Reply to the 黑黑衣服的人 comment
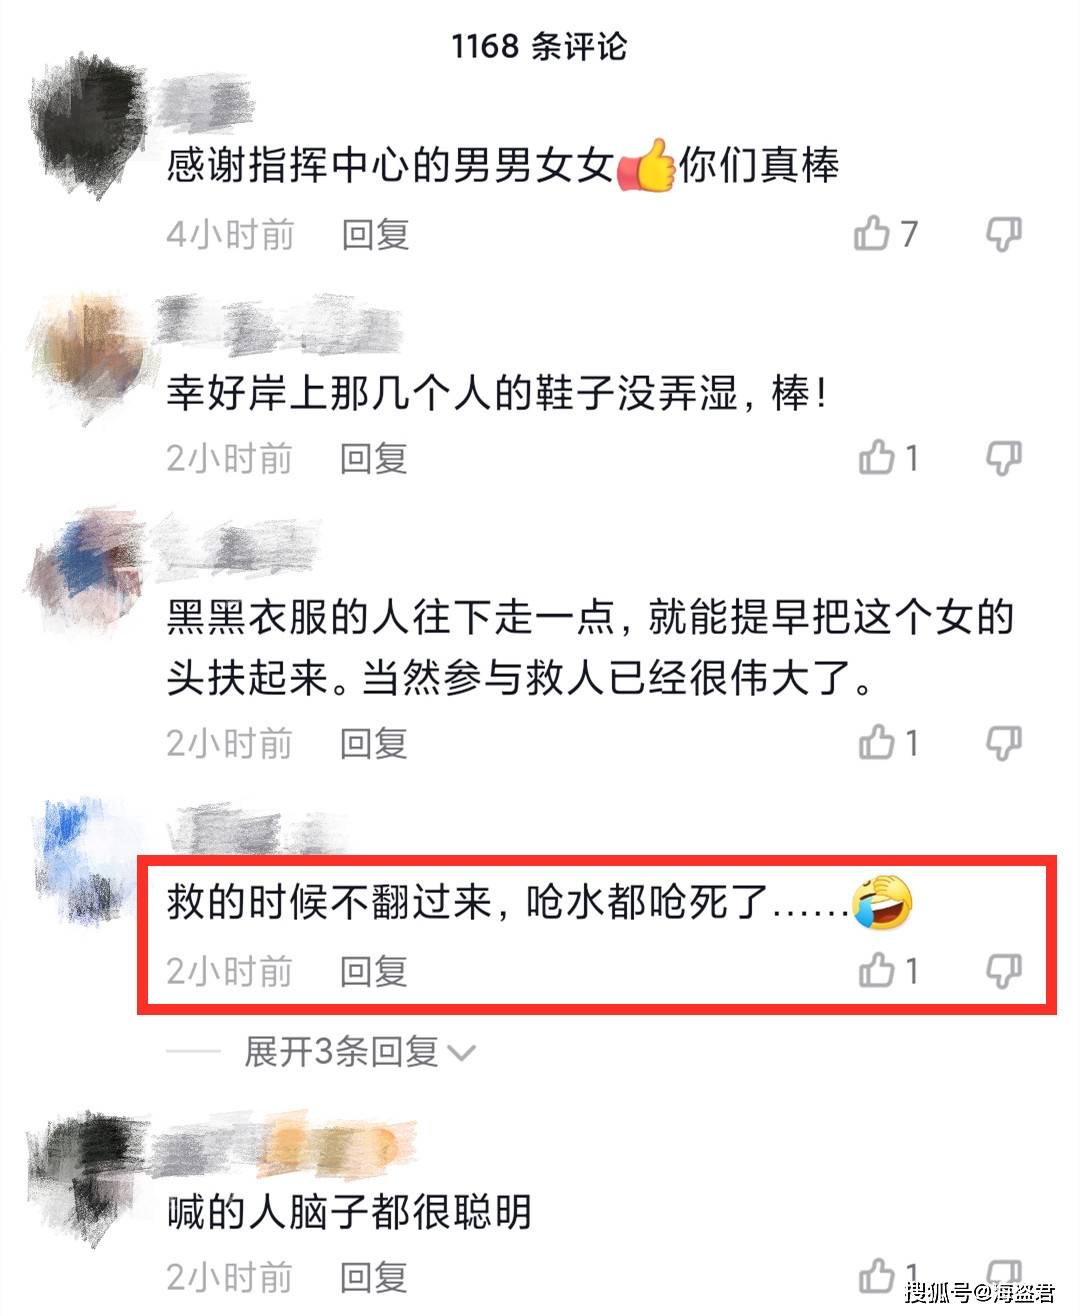Viewport: 1080px width, 1316px height. [373, 744]
